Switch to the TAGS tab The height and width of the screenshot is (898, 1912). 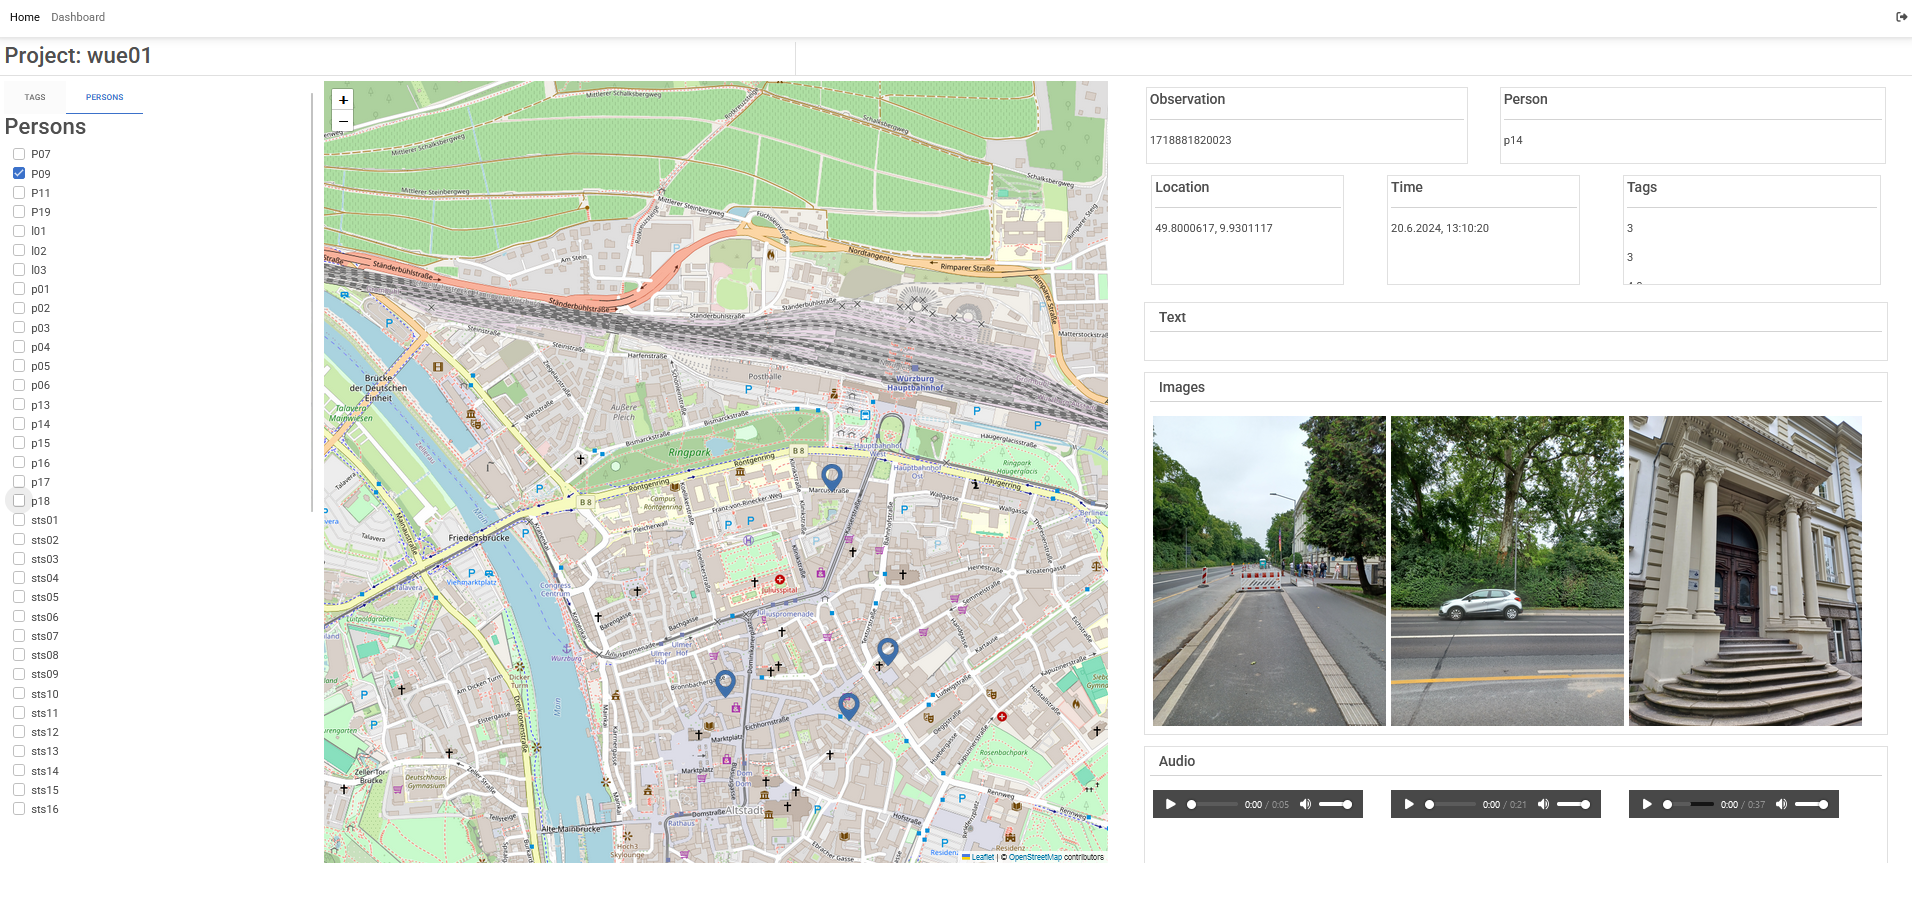click(35, 97)
